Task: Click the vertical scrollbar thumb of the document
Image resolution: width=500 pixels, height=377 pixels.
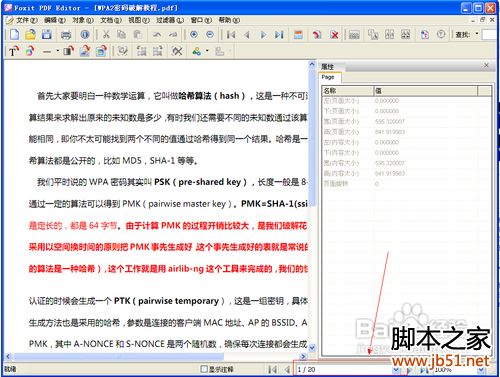Action: pyautogui.click(x=312, y=138)
